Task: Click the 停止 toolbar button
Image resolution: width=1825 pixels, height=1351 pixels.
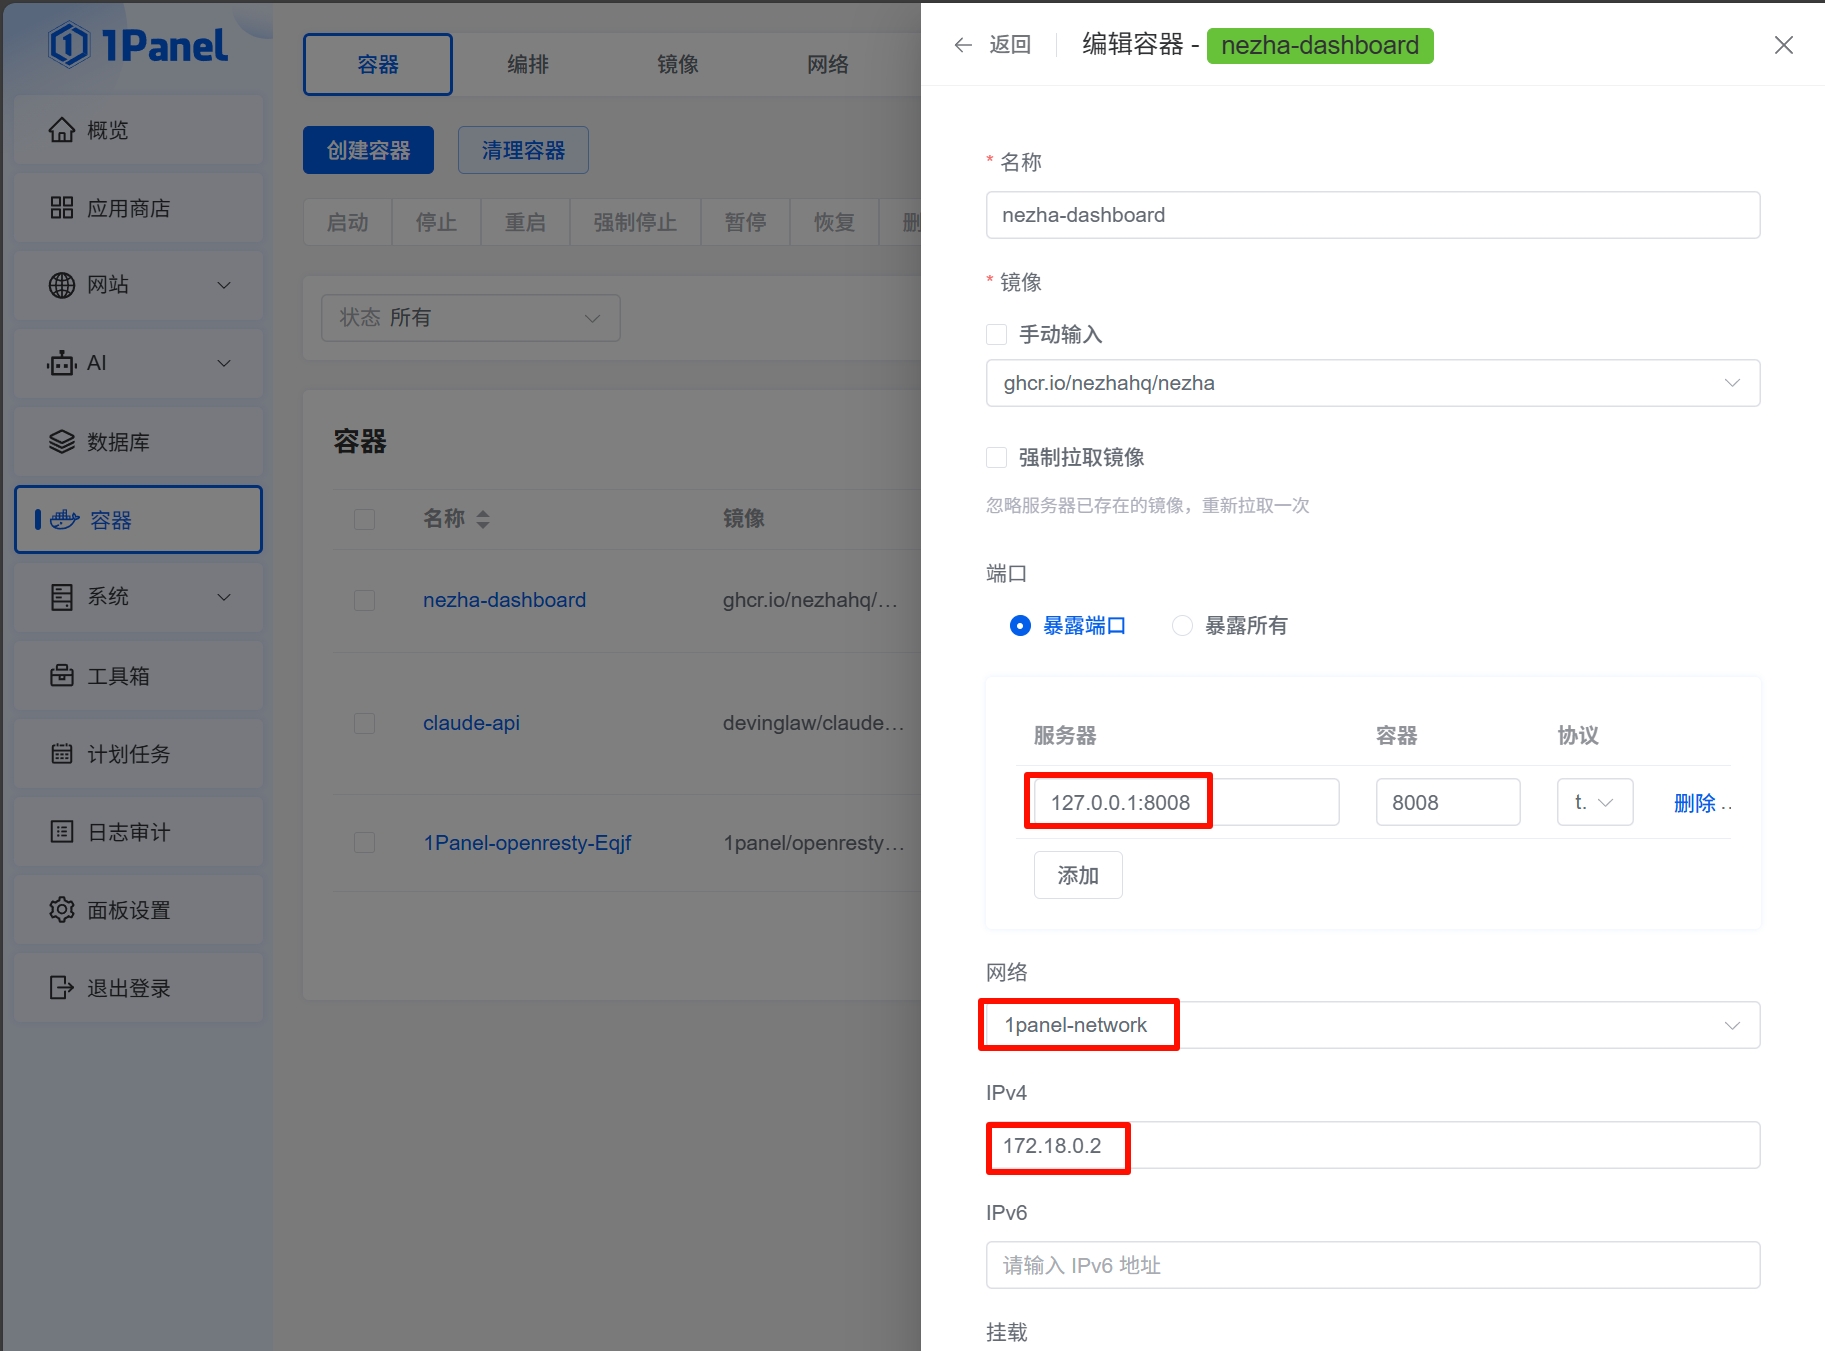Action: (436, 222)
